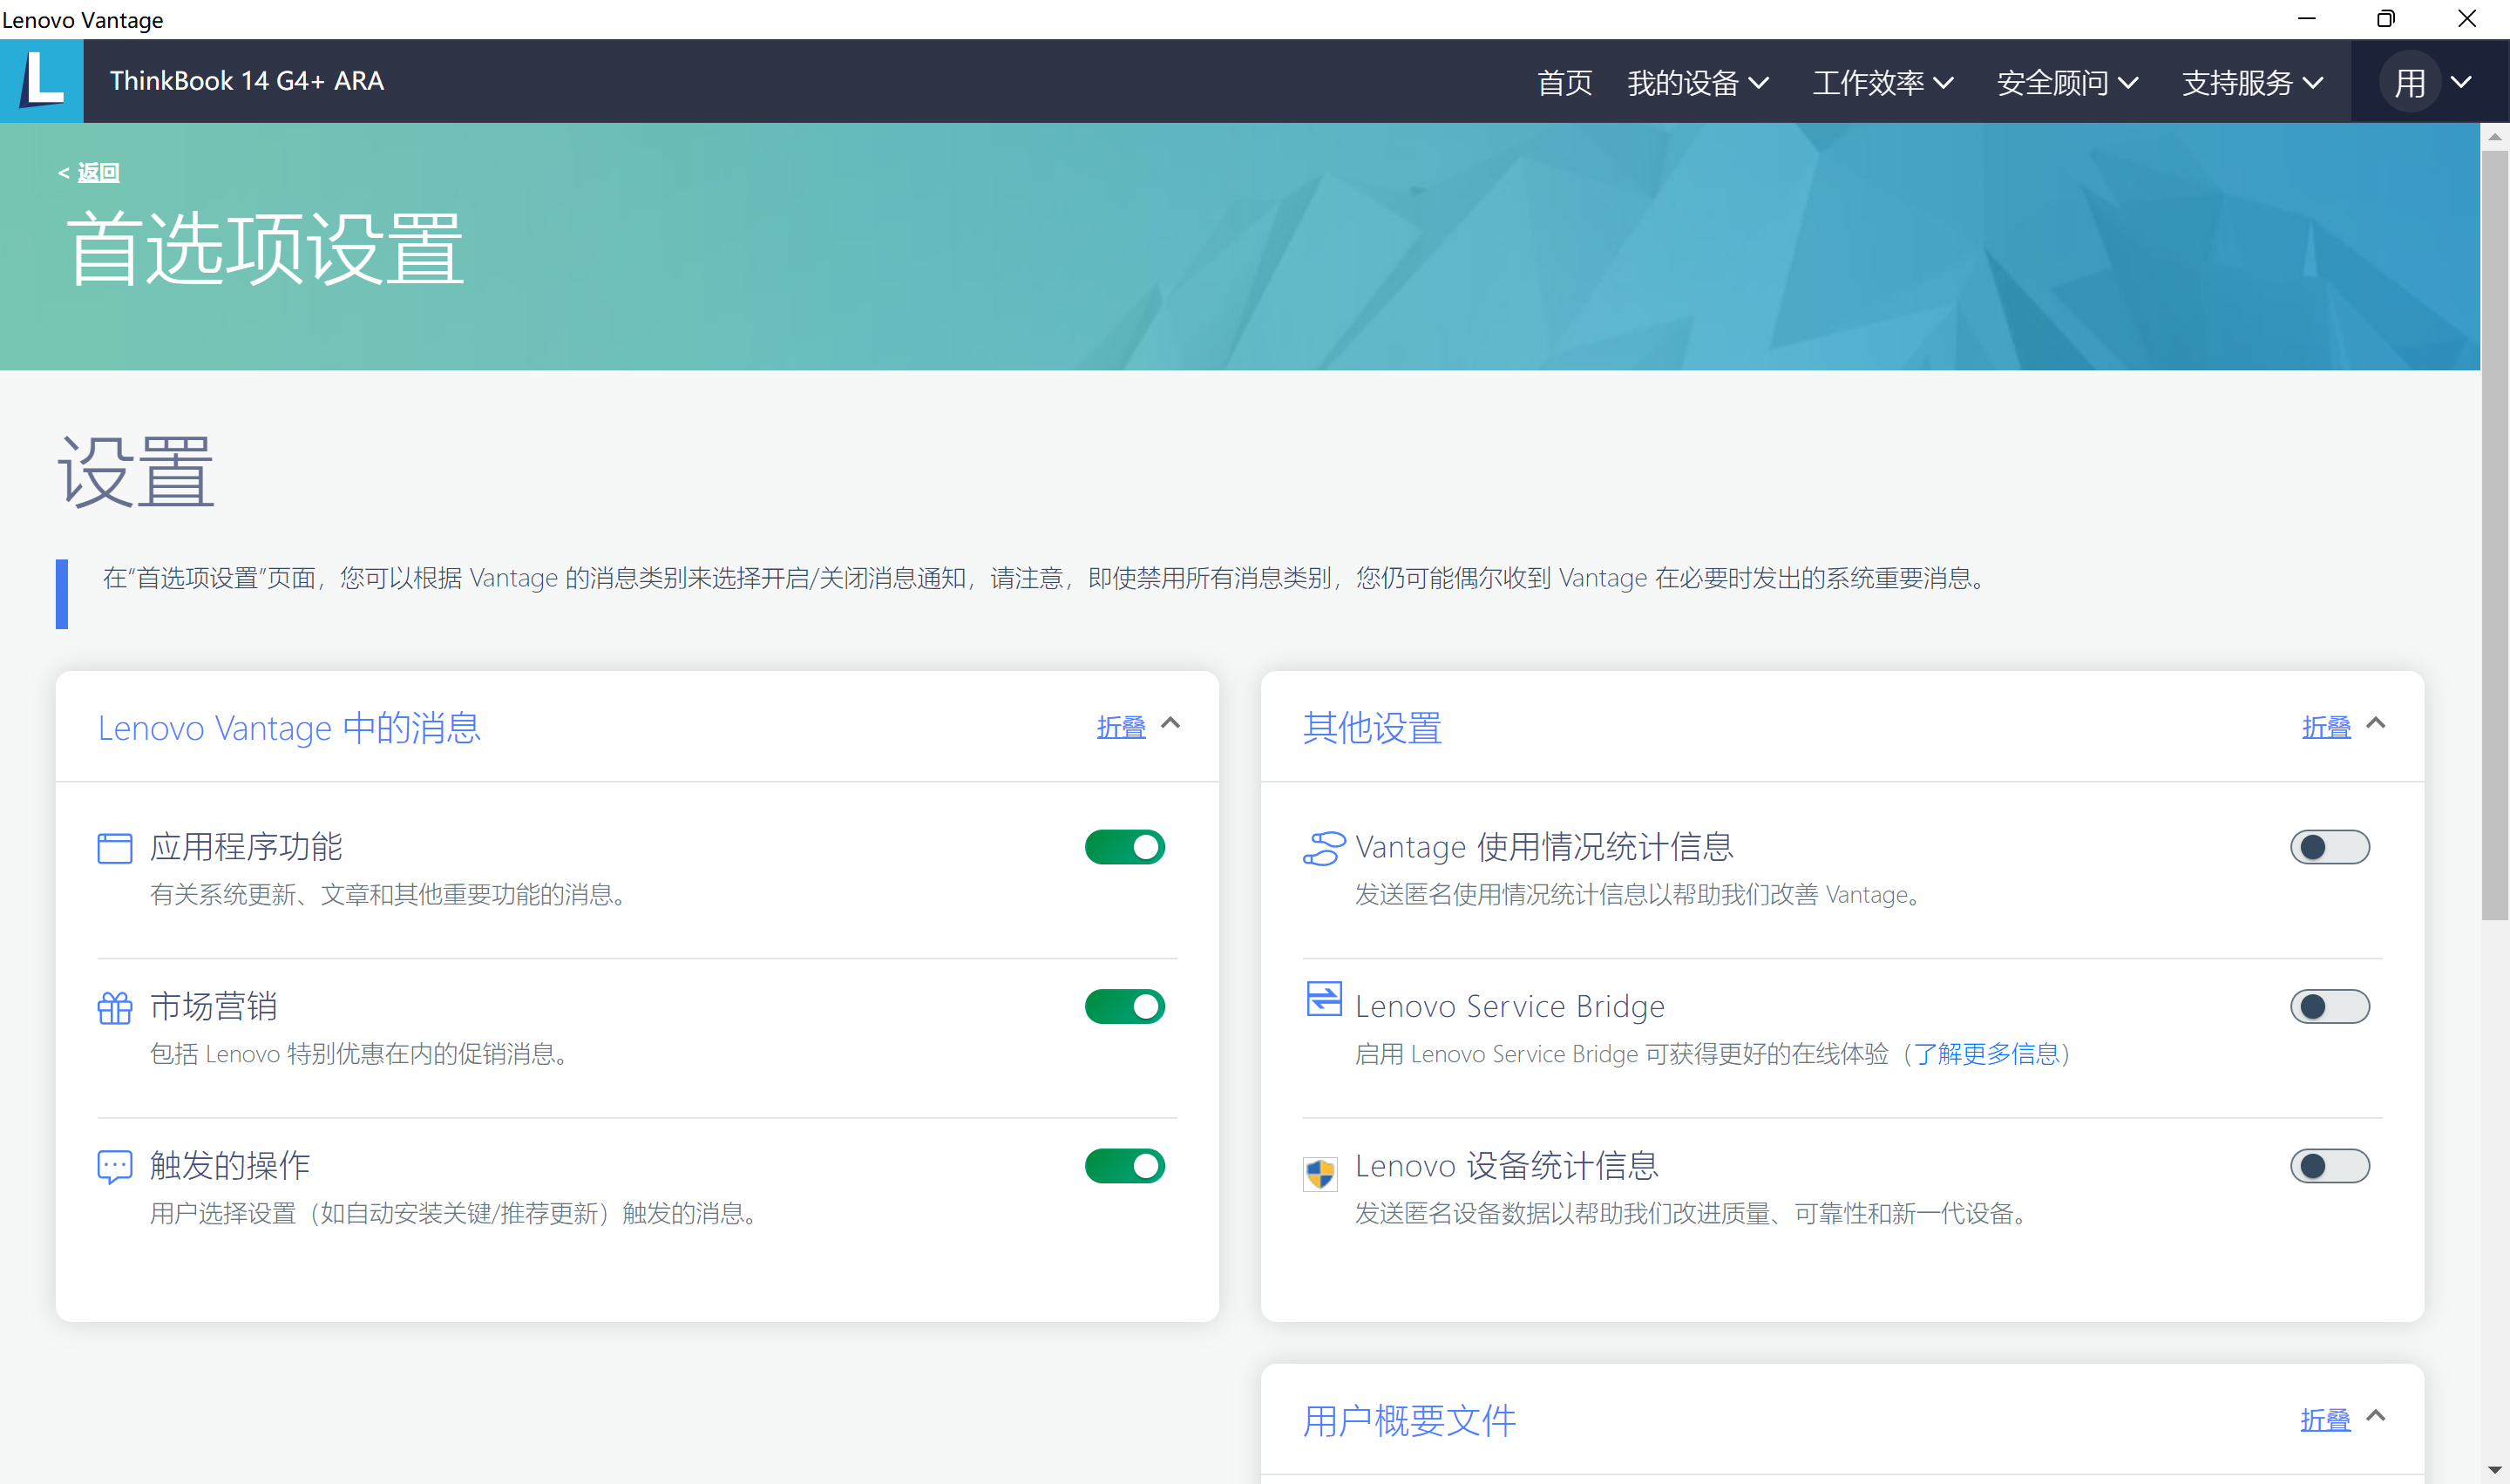This screenshot has height=1484, width=2510.
Task: Click the 触发的操作 chat bubble icon
Action: coord(115,1166)
